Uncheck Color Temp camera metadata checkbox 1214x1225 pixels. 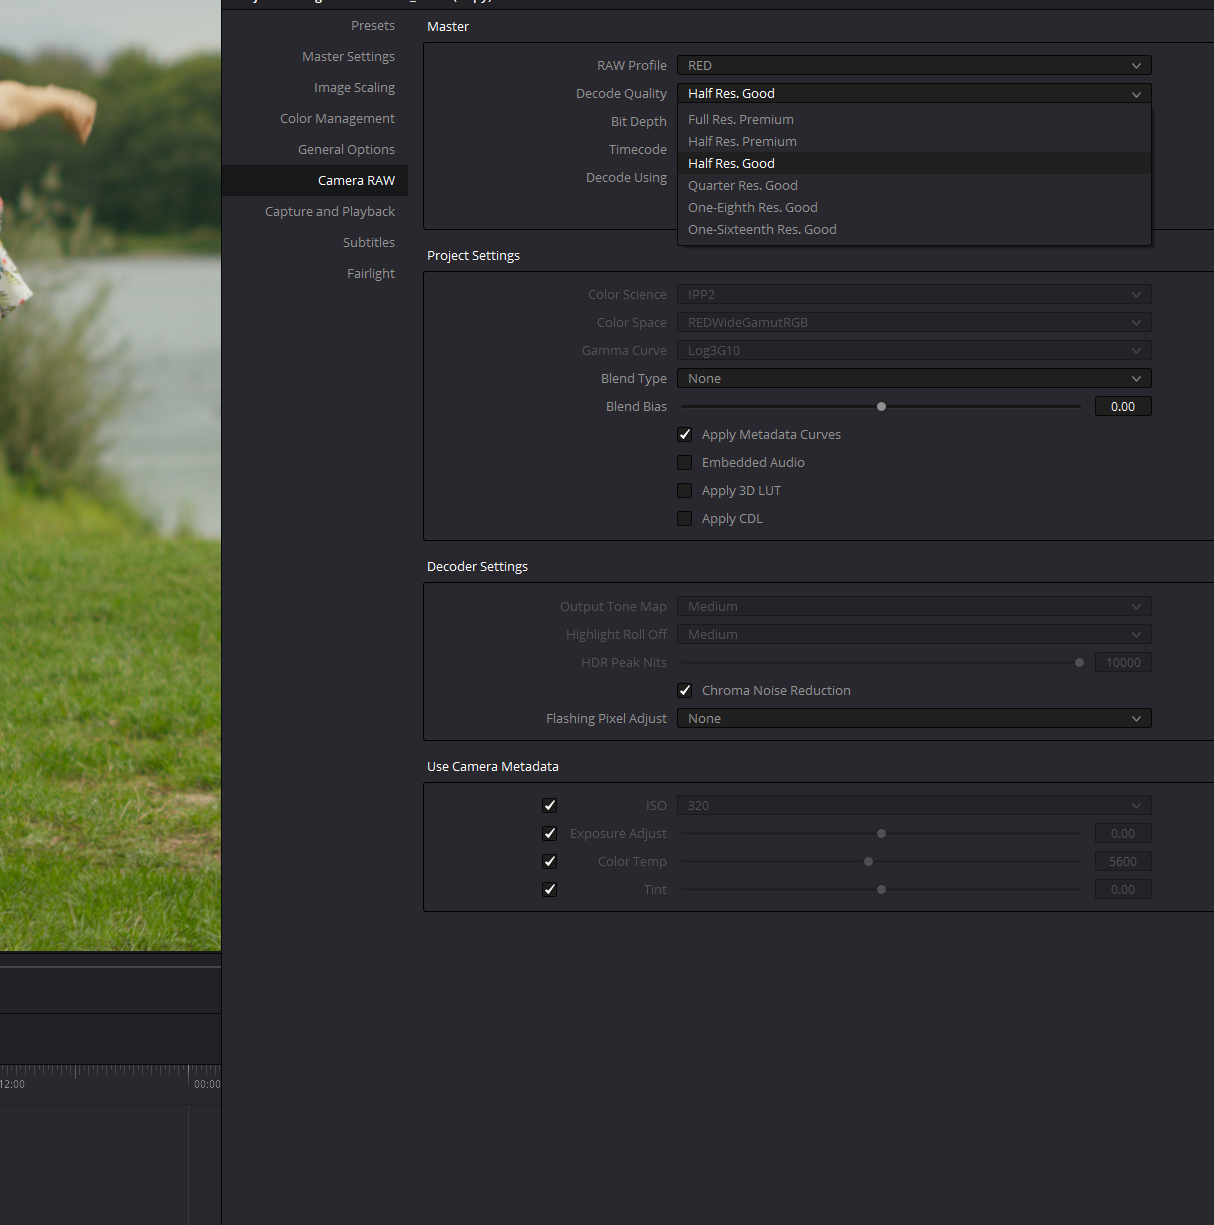pyautogui.click(x=550, y=861)
